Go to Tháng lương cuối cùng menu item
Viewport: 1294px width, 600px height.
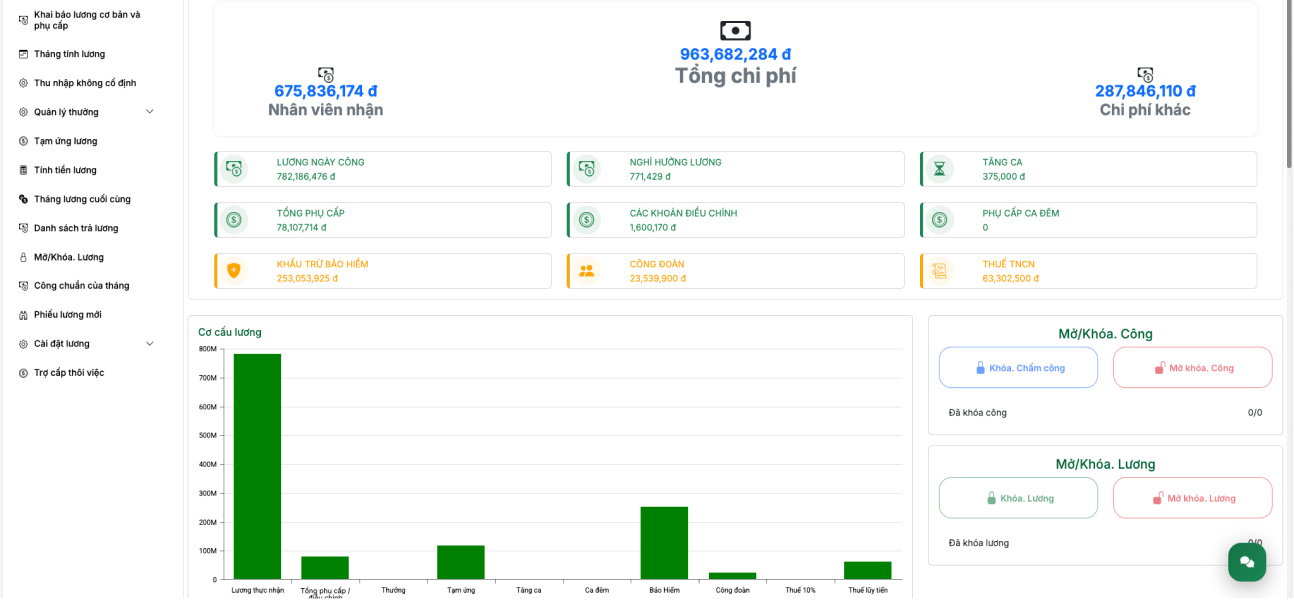coord(82,199)
